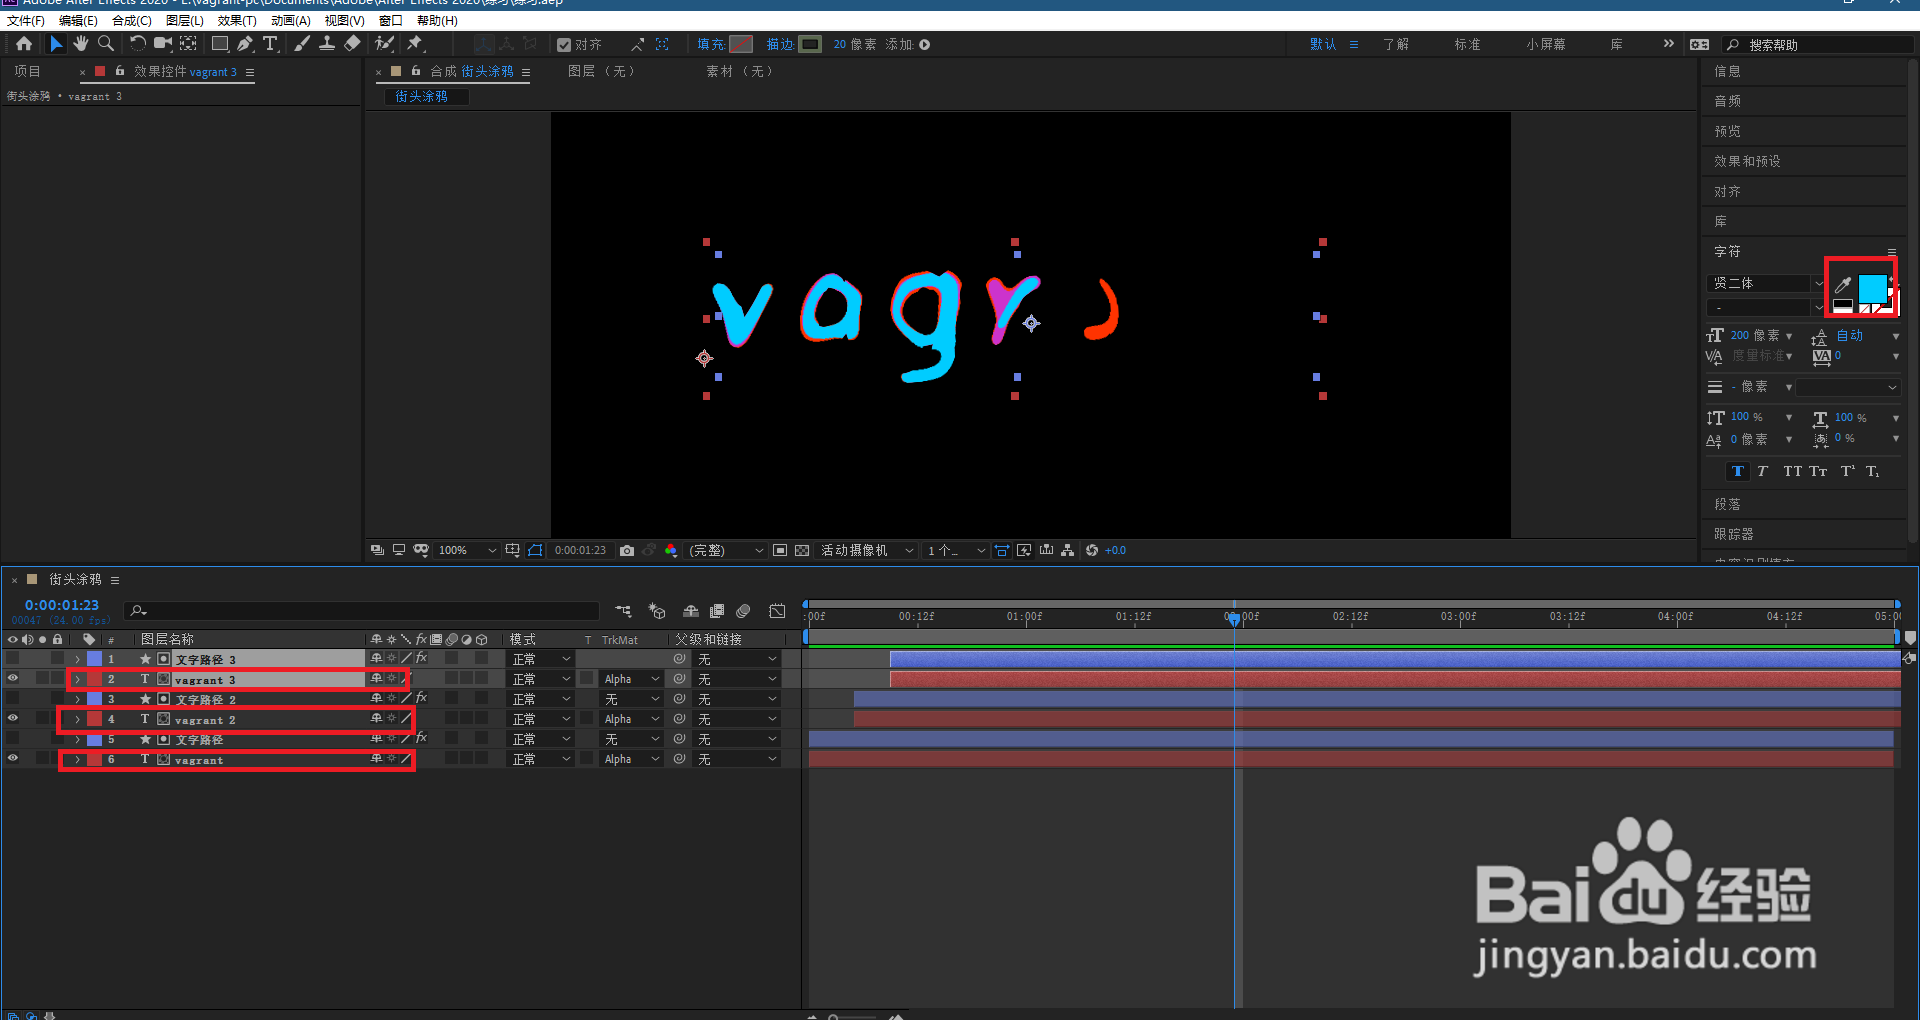Open the 合成(C) menu
This screenshot has width=1920, height=1020.
point(132,20)
